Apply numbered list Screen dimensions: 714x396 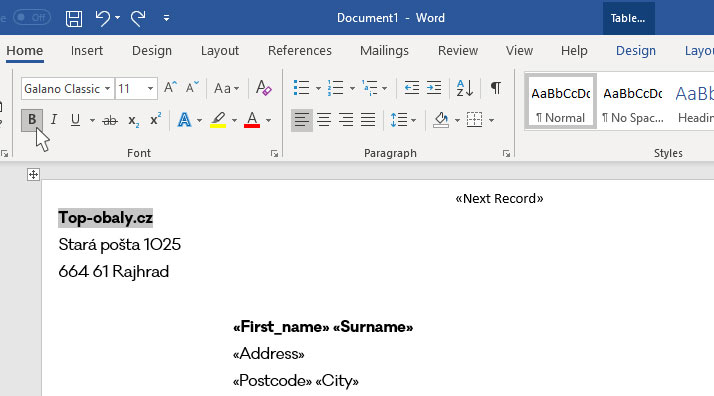336,87
